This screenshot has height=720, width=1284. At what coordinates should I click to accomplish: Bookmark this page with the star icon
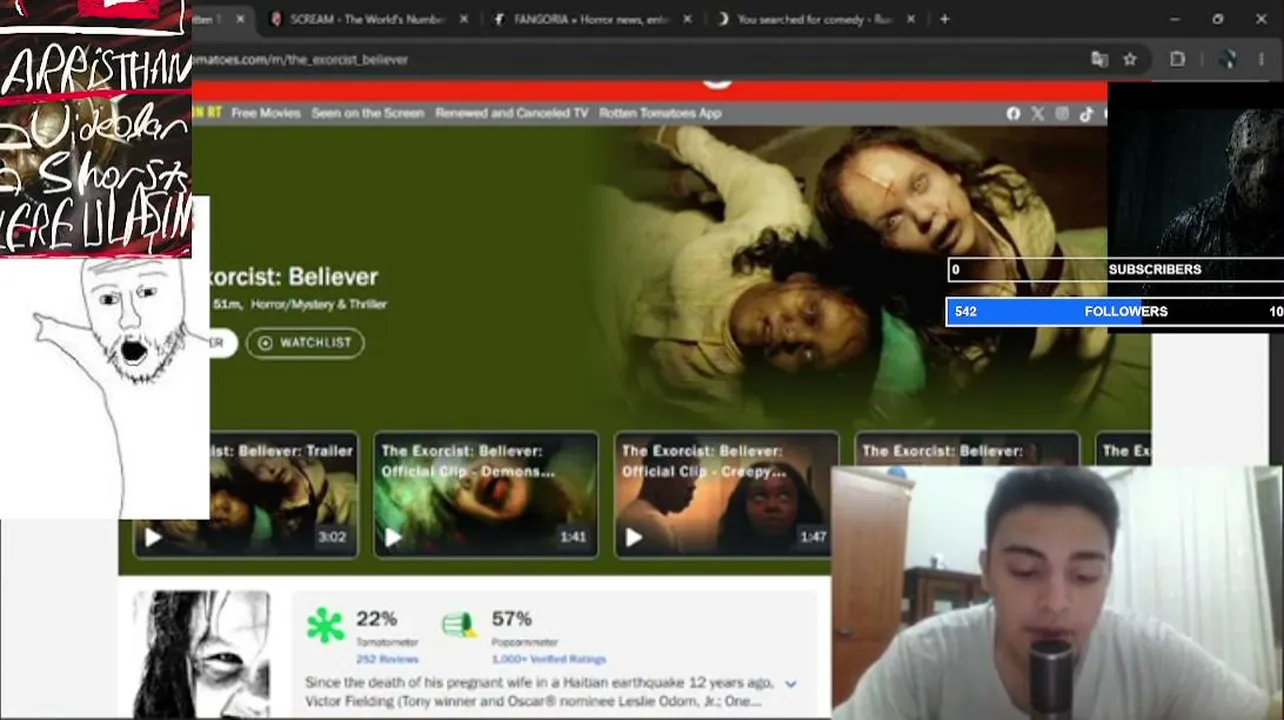[x=1130, y=59]
